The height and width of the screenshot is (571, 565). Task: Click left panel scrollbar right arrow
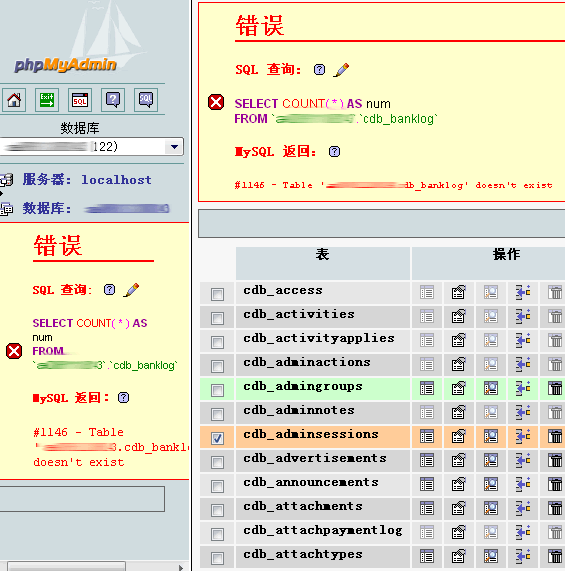181,567
